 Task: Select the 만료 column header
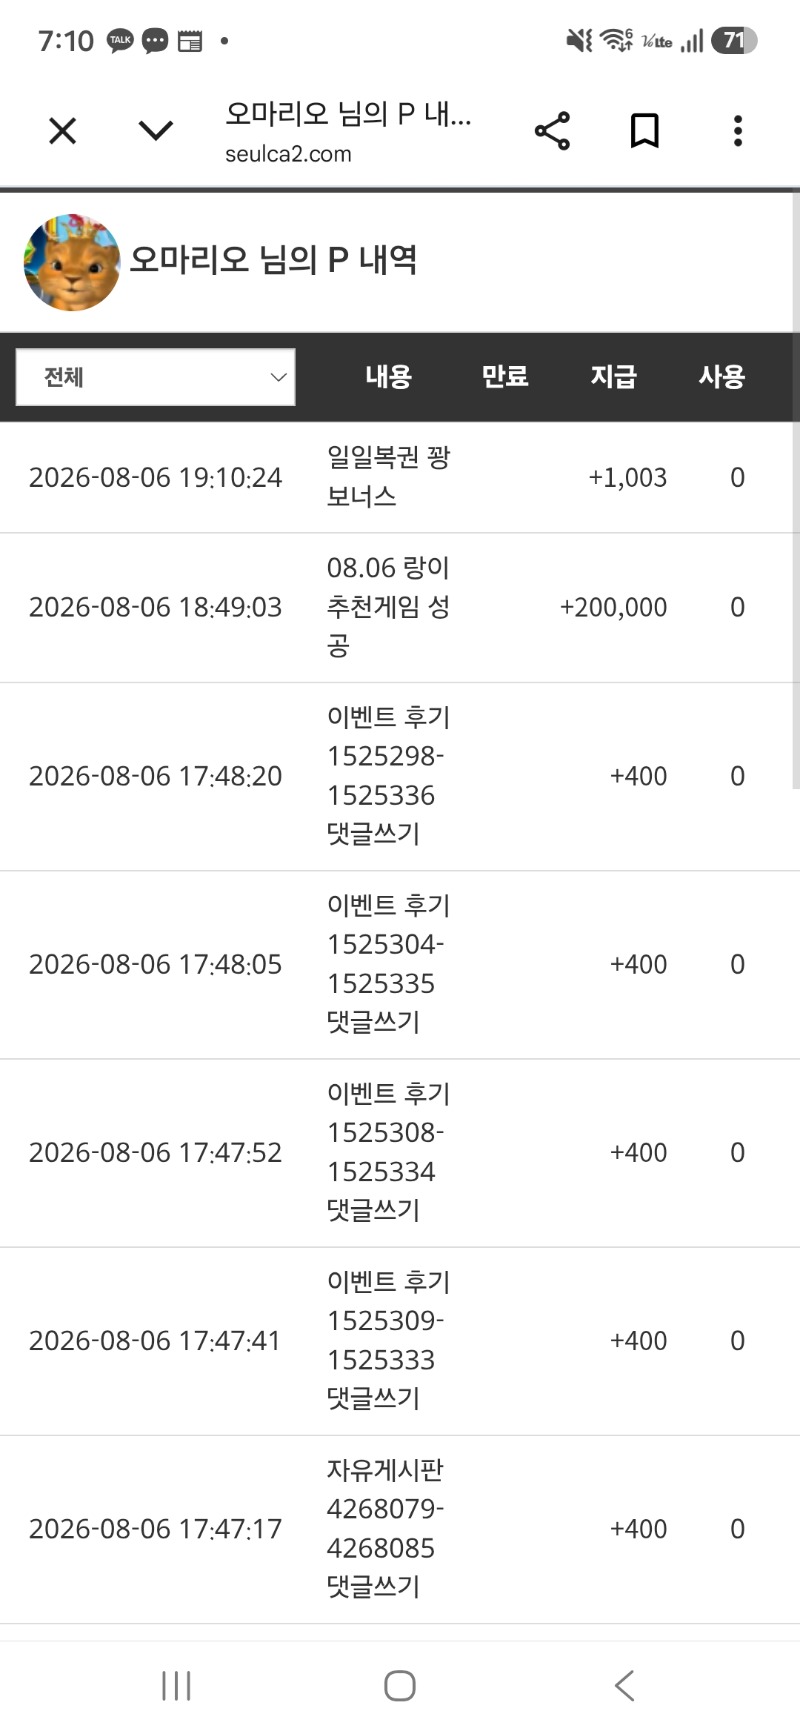pos(505,377)
